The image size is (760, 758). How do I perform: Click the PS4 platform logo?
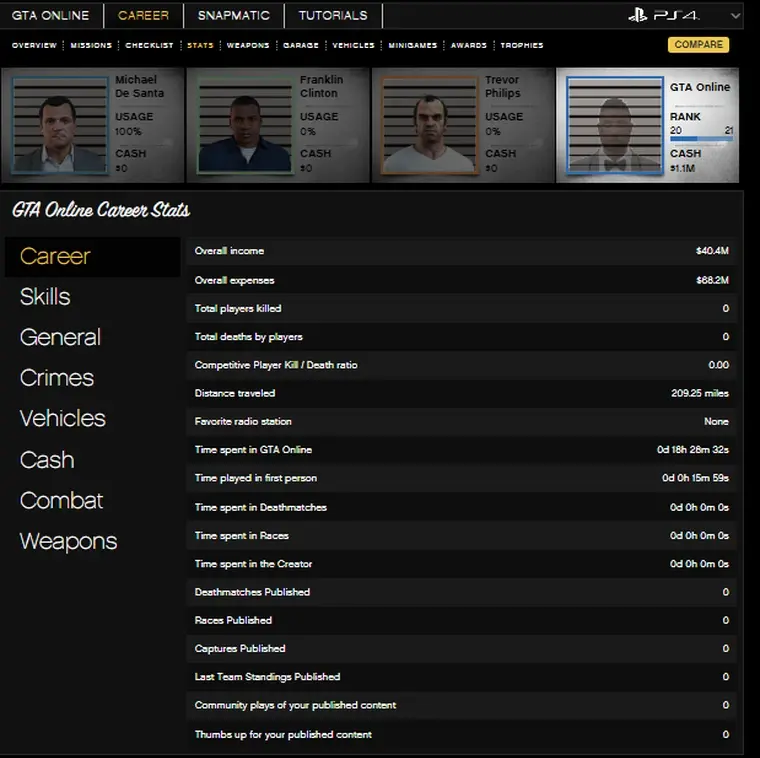tap(664, 15)
